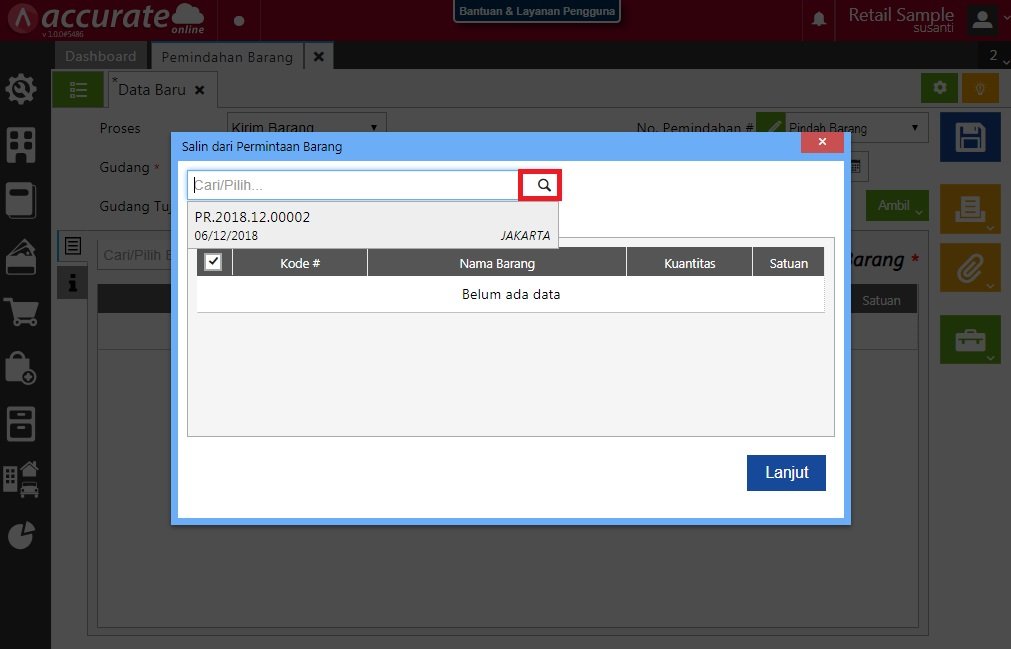Open the green list view icon
Viewport: 1011px width, 649px height.
[x=78, y=89]
